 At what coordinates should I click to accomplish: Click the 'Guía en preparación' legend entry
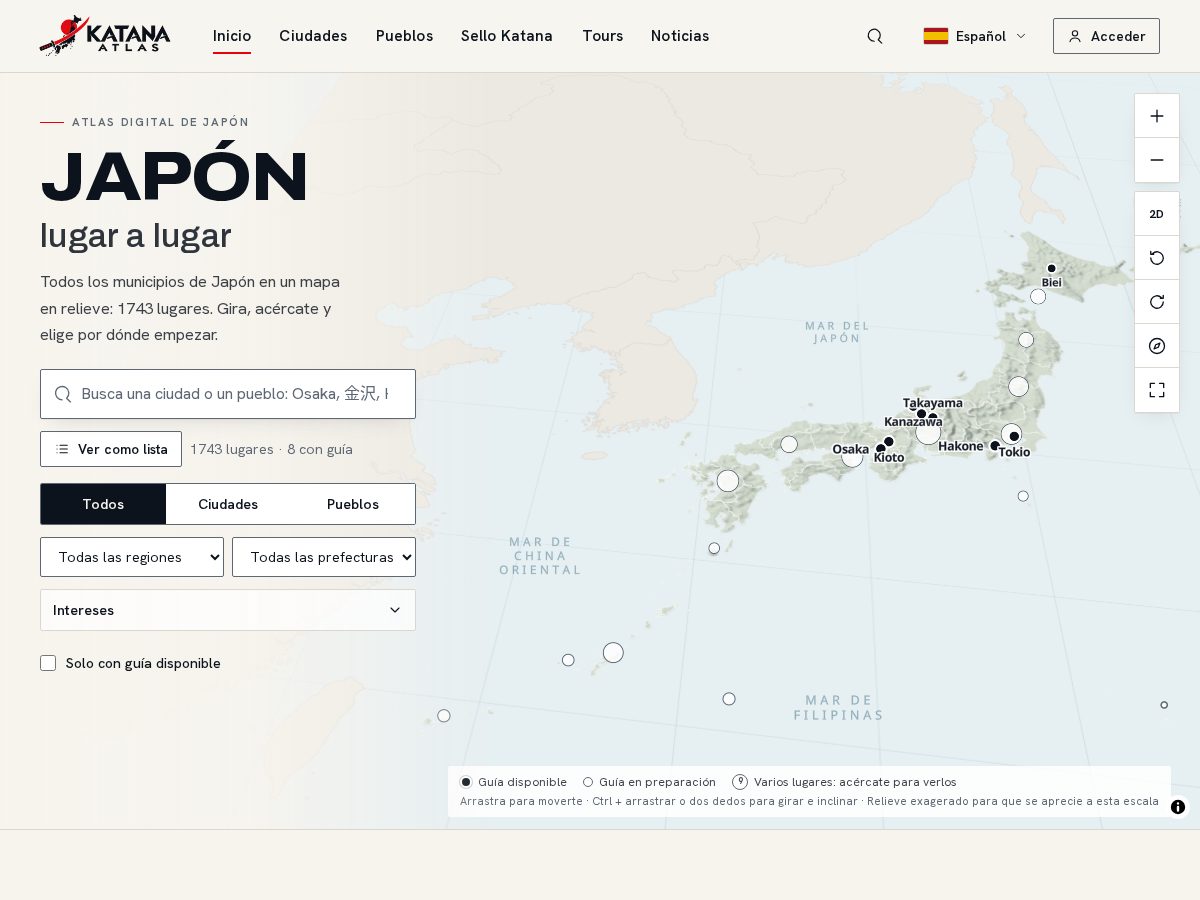(649, 782)
